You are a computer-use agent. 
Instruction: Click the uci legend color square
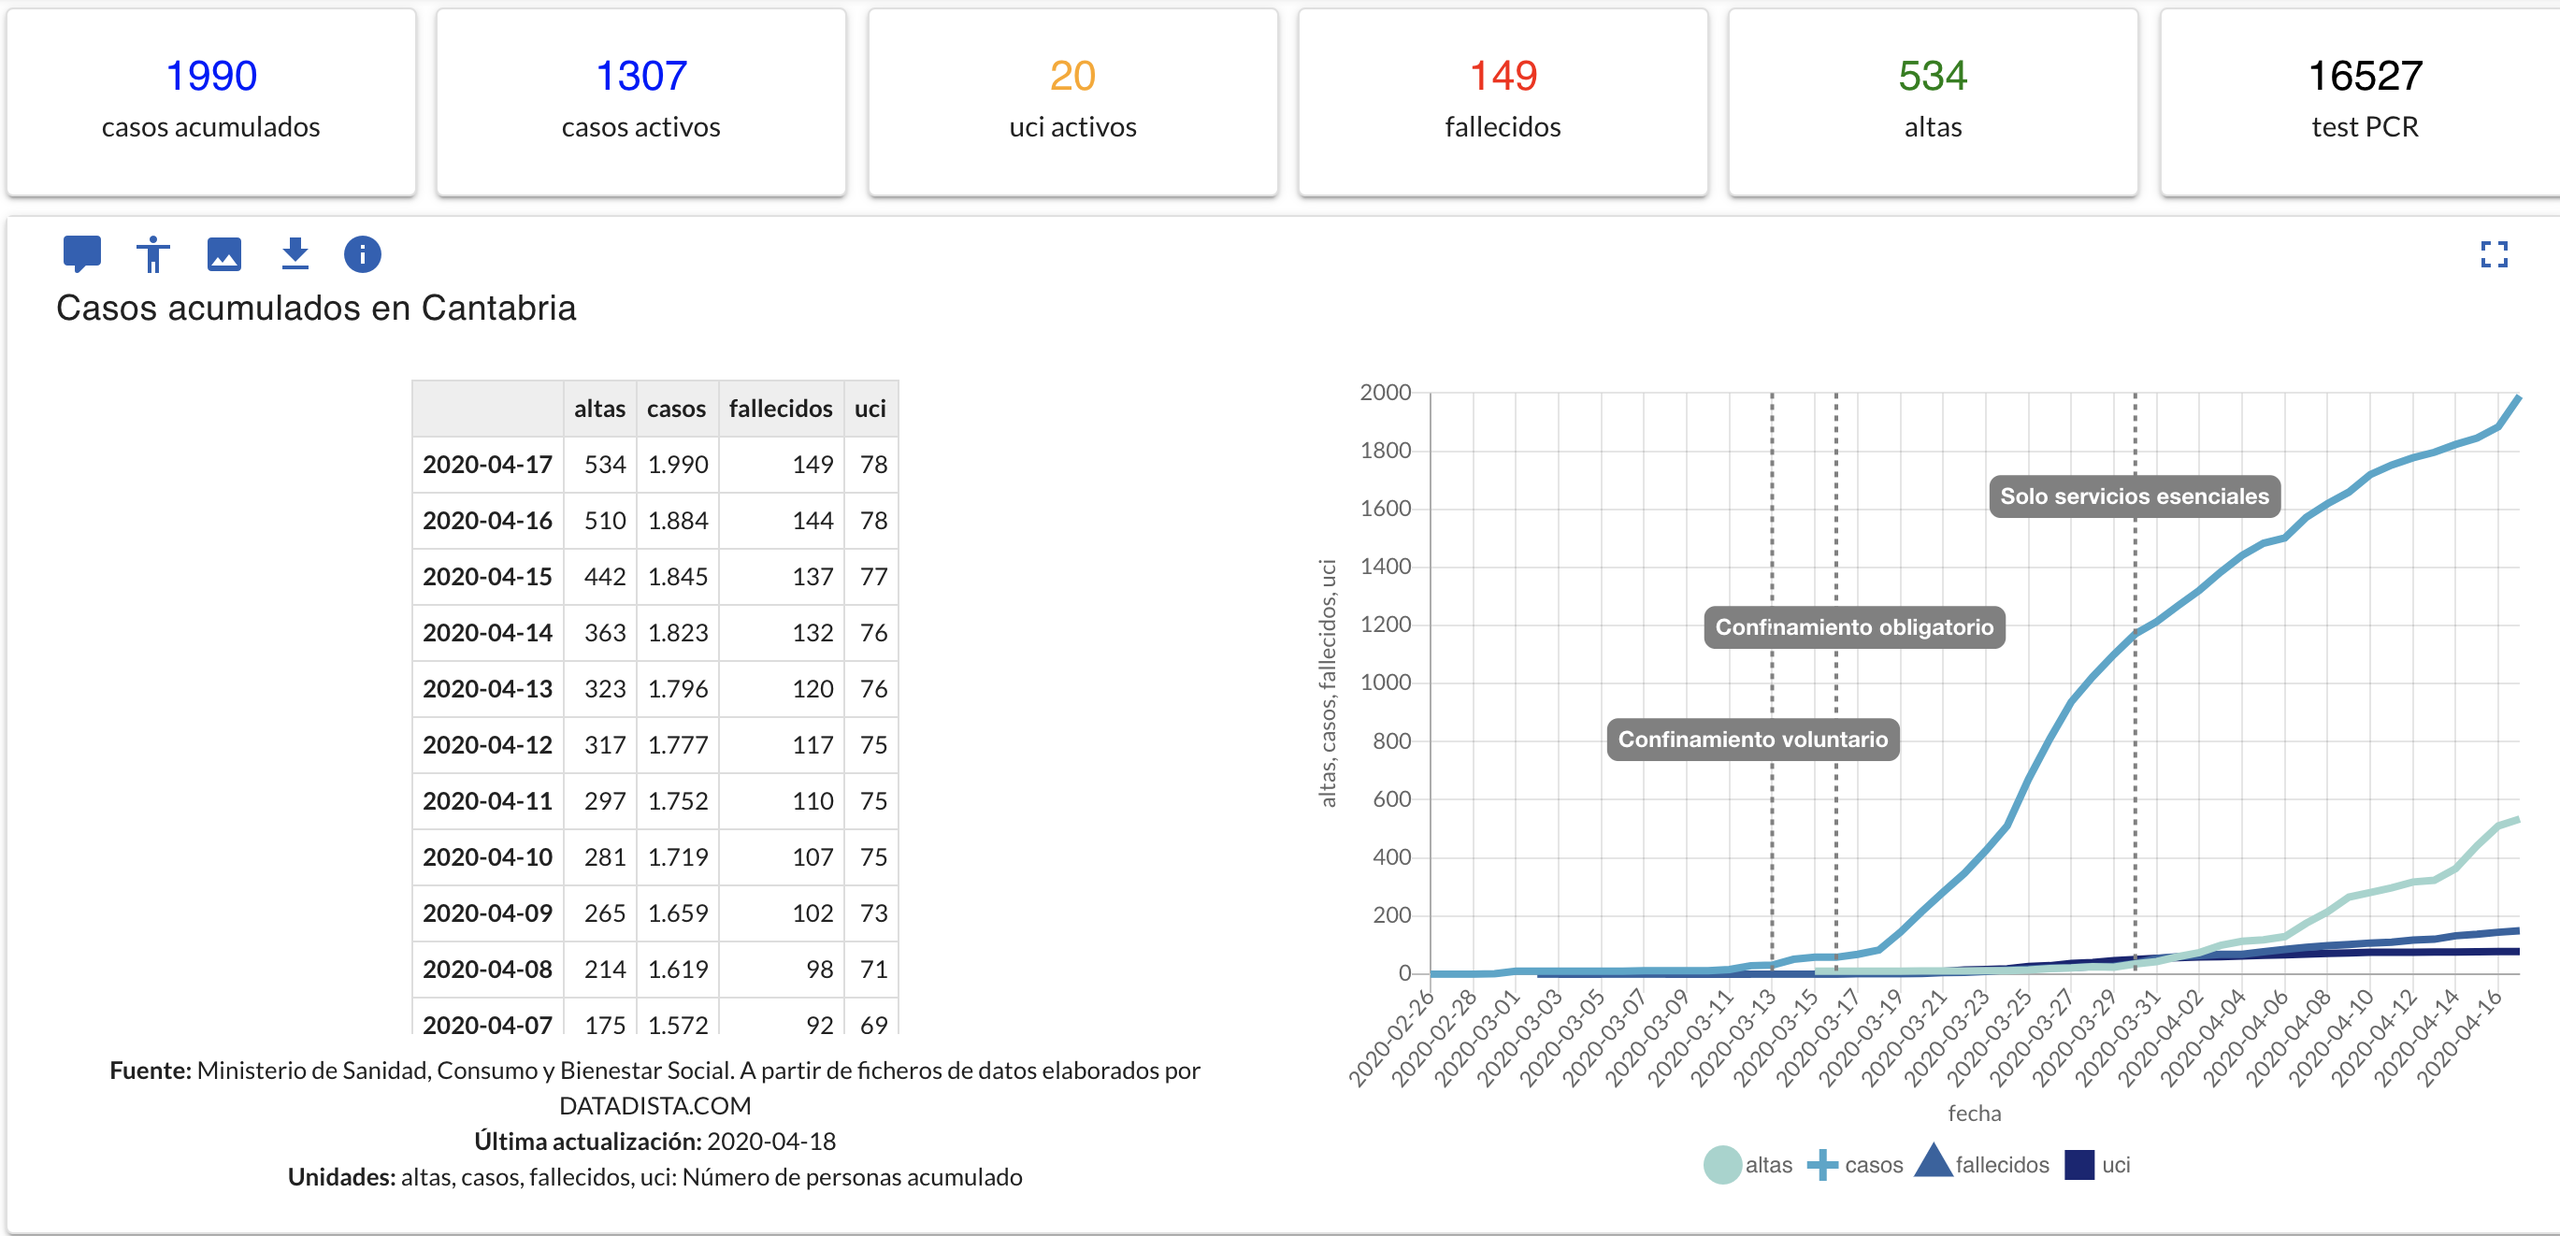pyautogui.click(x=2079, y=1165)
